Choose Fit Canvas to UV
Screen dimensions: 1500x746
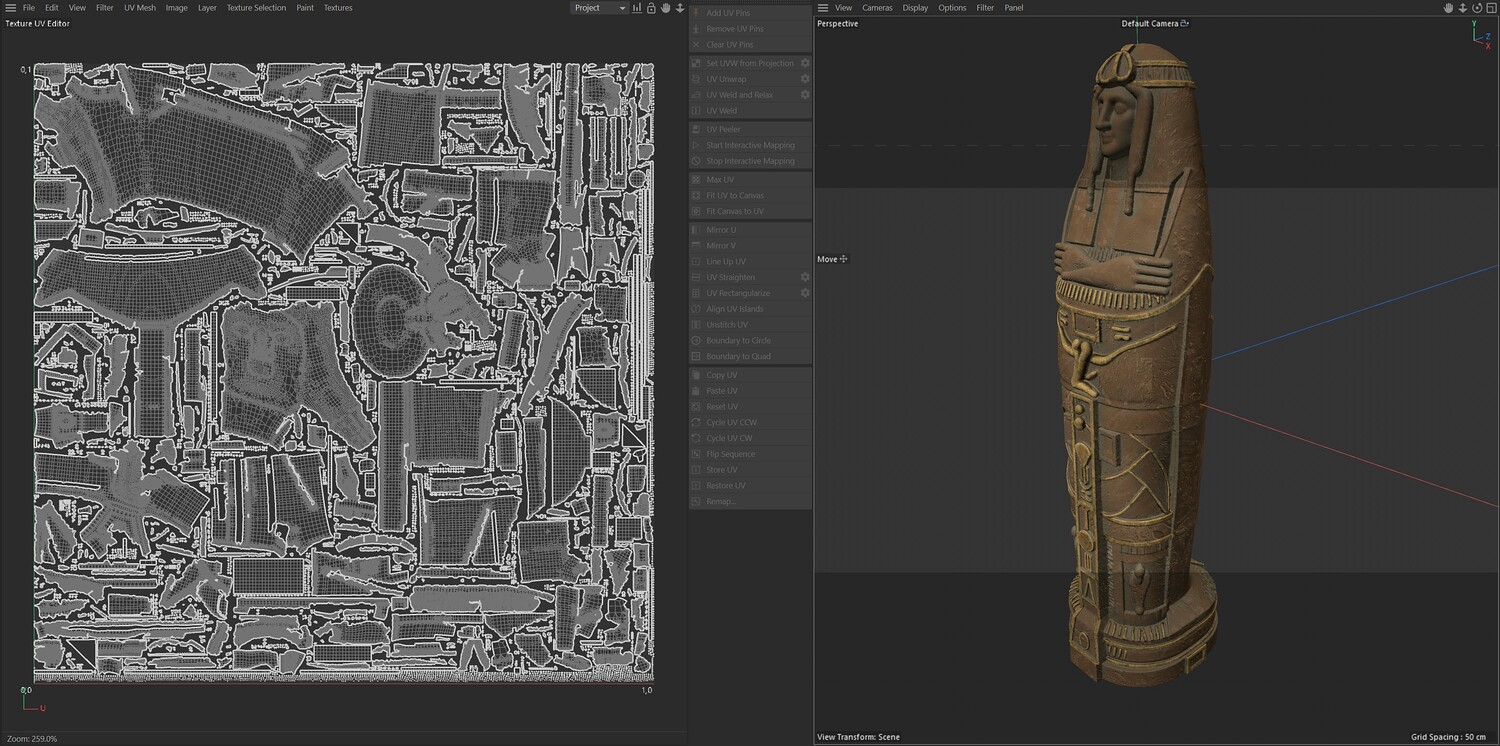tap(750, 211)
